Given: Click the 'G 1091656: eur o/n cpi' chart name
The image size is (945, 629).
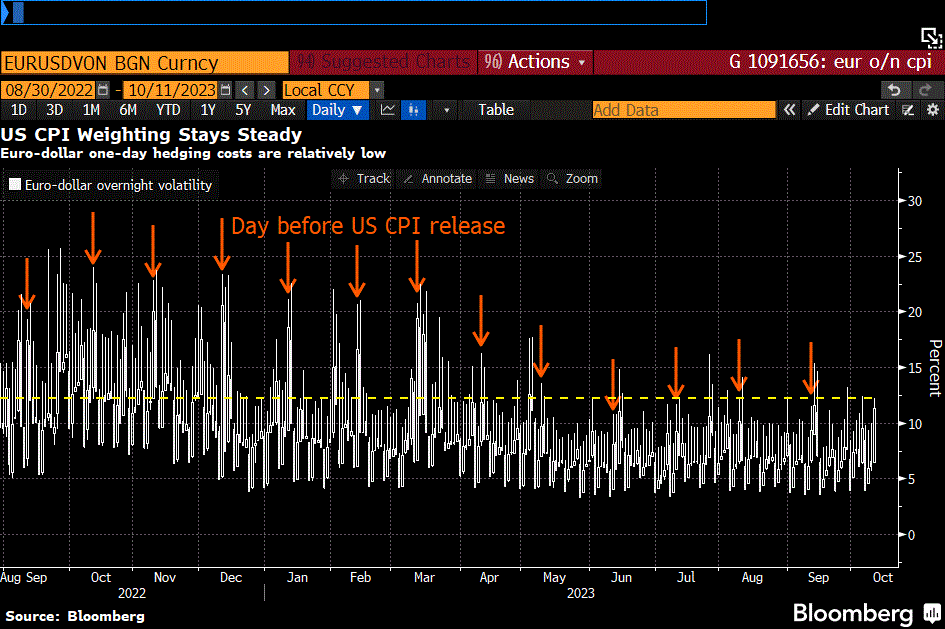Looking at the screenshot, I should pyautogui.click(x=830, y=62).
